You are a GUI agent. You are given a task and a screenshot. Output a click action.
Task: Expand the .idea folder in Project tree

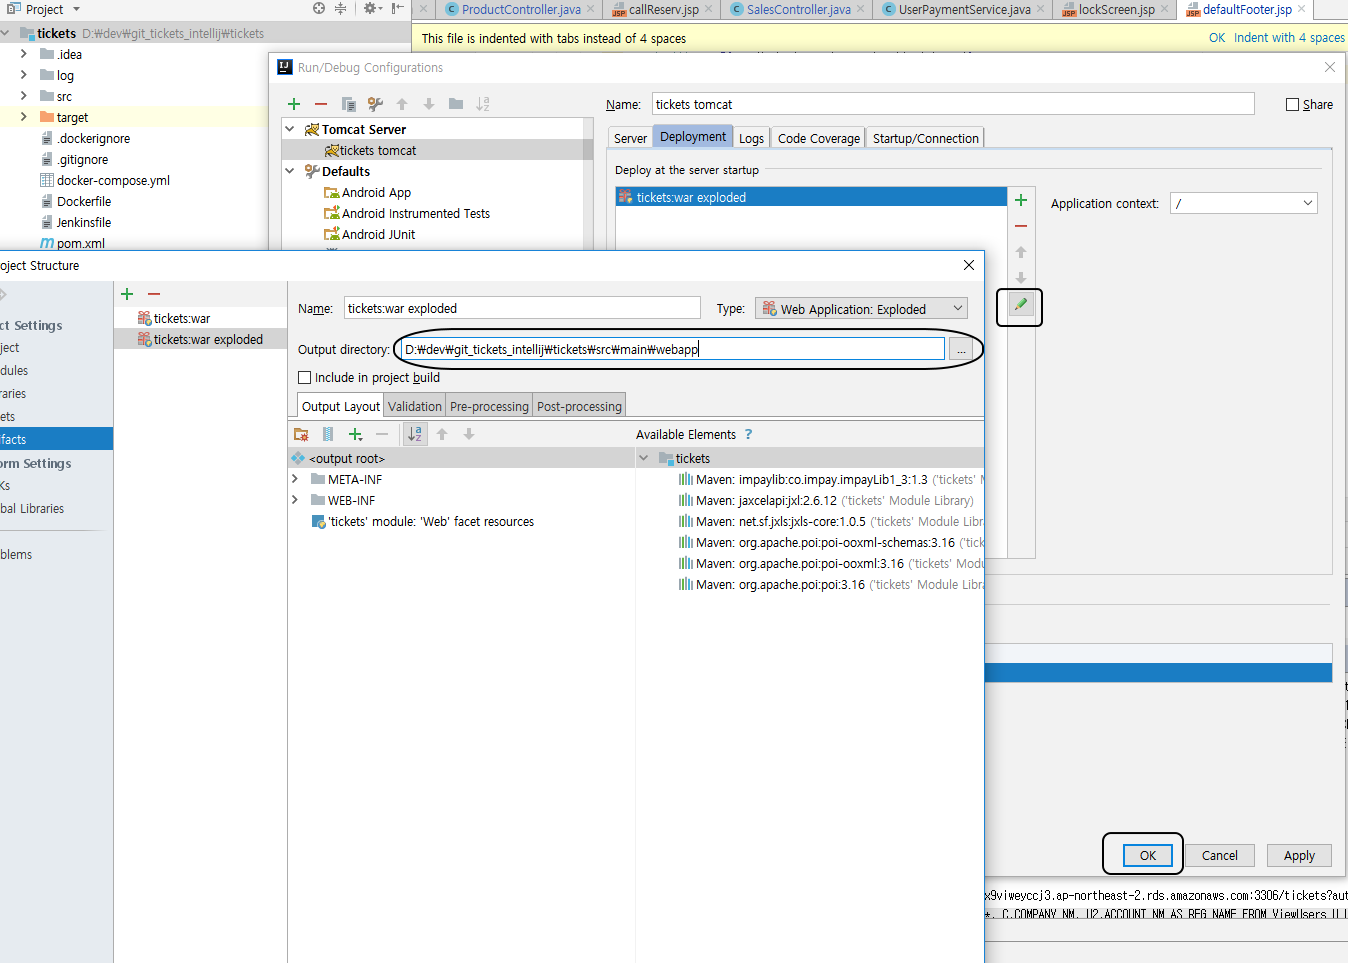pos(24,54)
